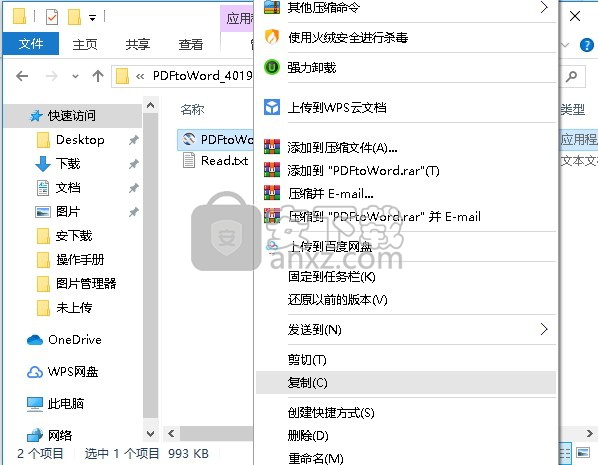Open the 操作手册 folder in sidebar
598x465 pixels.
[80, 260]
